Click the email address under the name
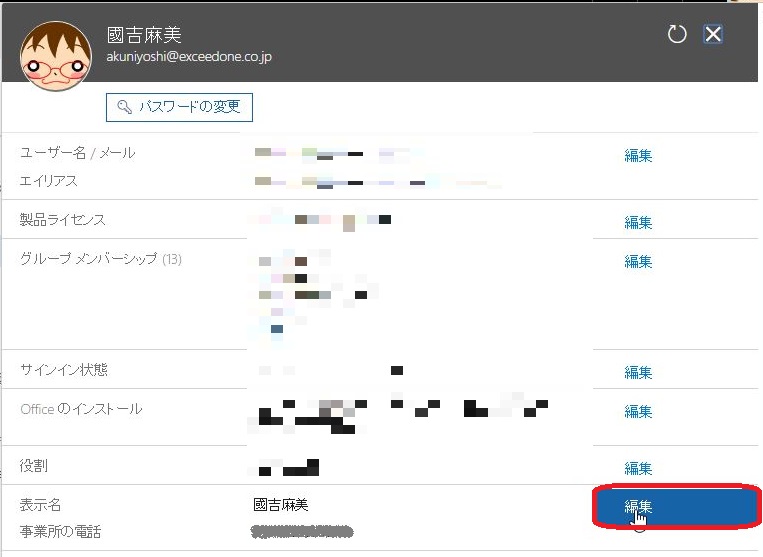This screenshot has height=557, width=763. (189, 57)
